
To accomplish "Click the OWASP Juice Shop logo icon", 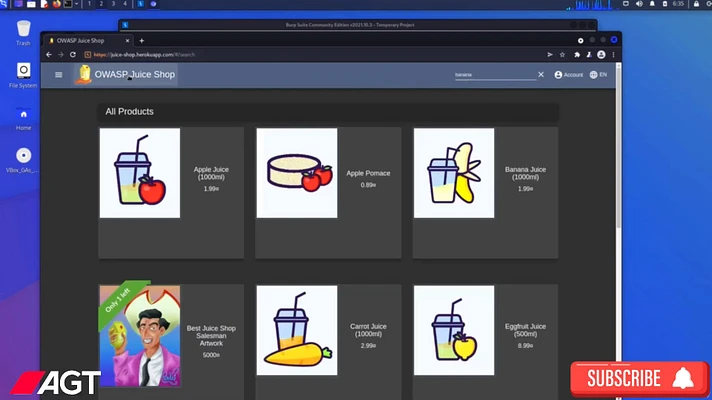I will [84, 74].
